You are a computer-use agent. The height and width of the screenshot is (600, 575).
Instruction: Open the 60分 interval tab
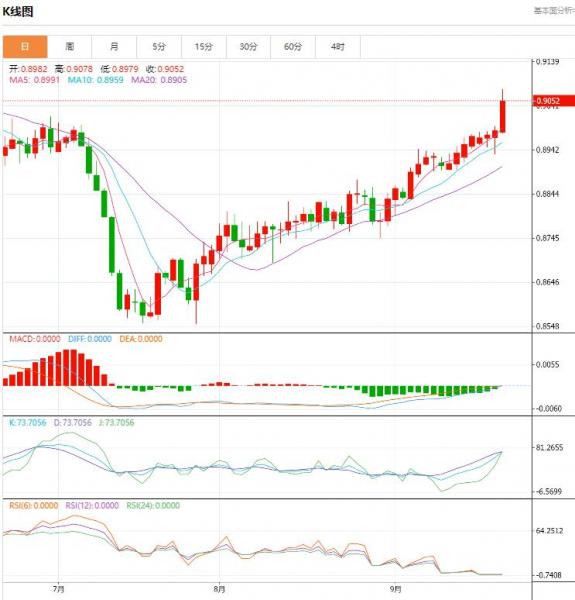[x=293, y=47]
